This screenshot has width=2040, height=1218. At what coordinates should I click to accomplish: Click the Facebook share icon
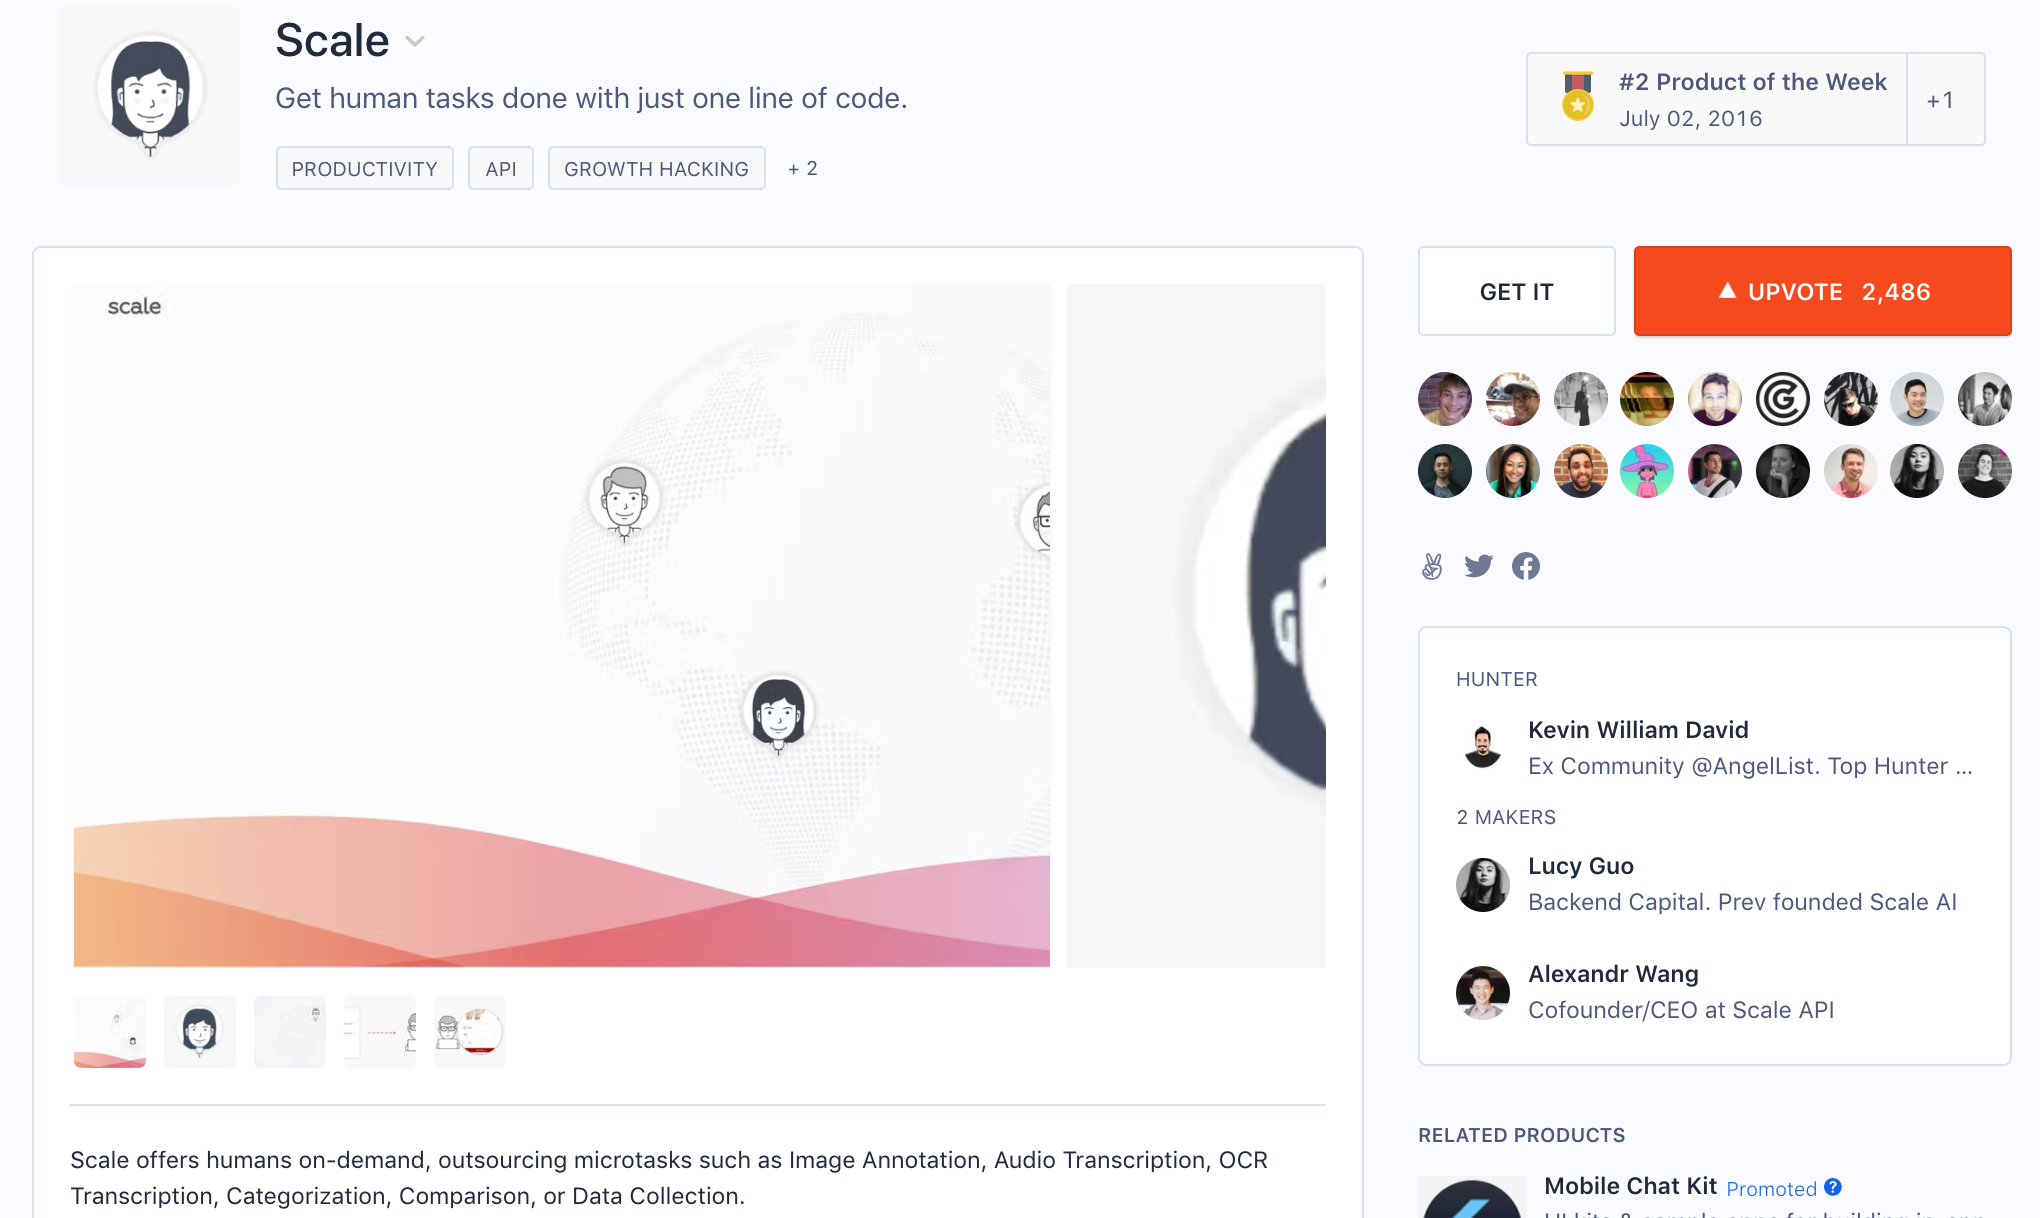(x=1526, y=566)
